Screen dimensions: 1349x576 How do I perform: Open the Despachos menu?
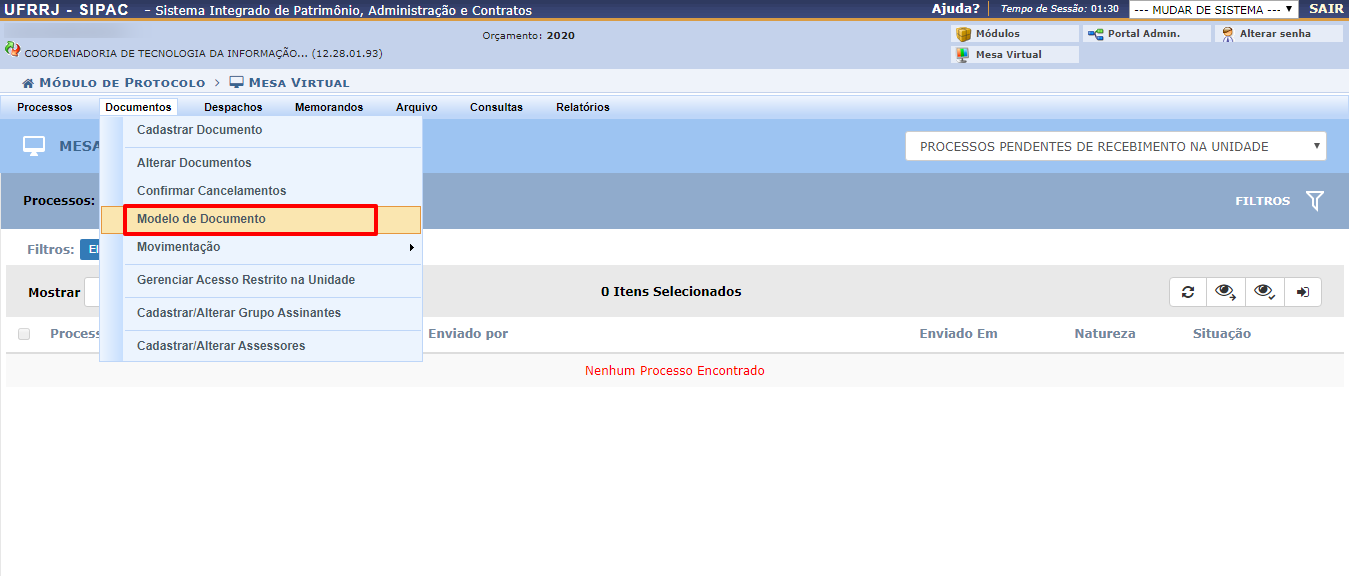[233, 107]
